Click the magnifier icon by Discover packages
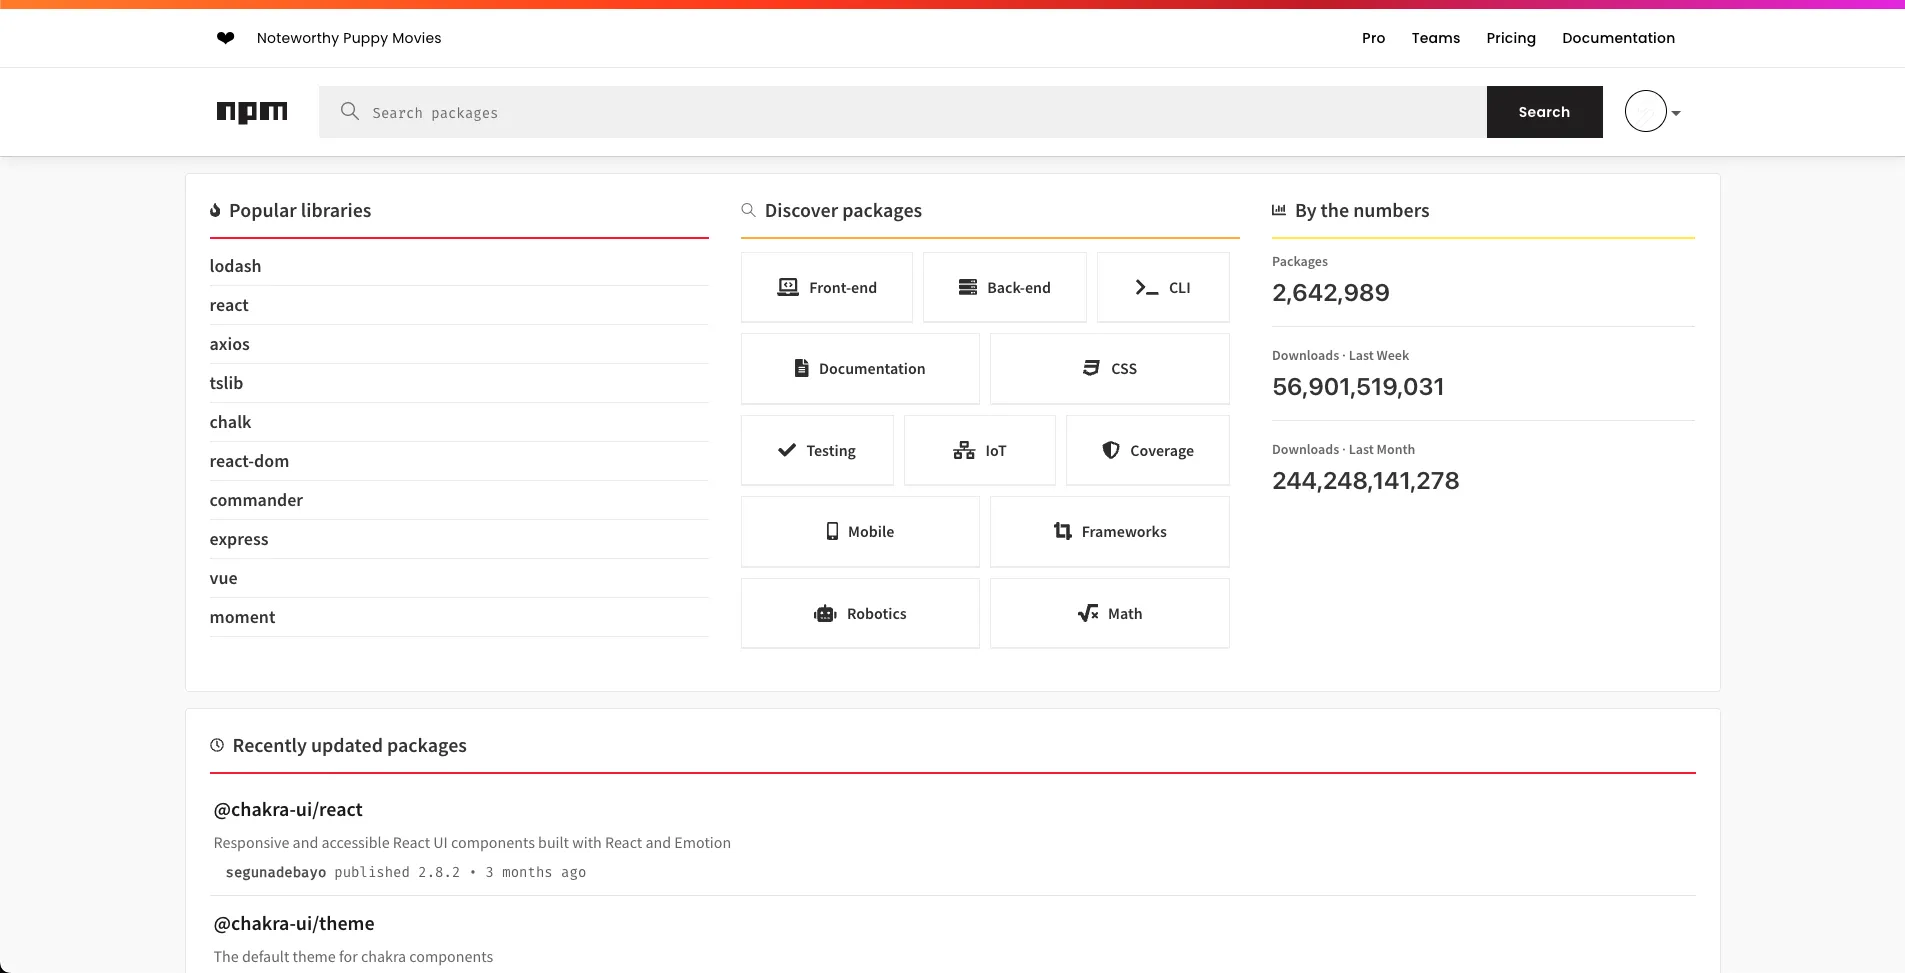Screen dimensions: 1905x973 (x=748, y=210)
